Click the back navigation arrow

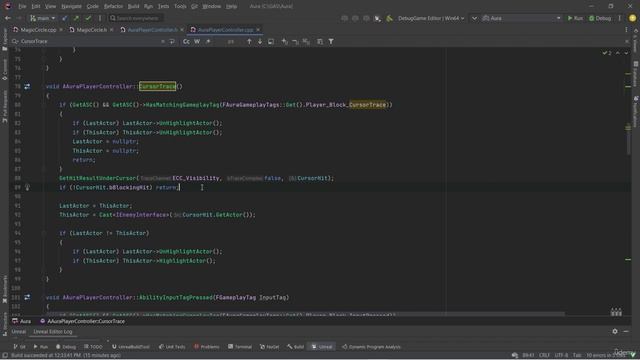point(8,18)
